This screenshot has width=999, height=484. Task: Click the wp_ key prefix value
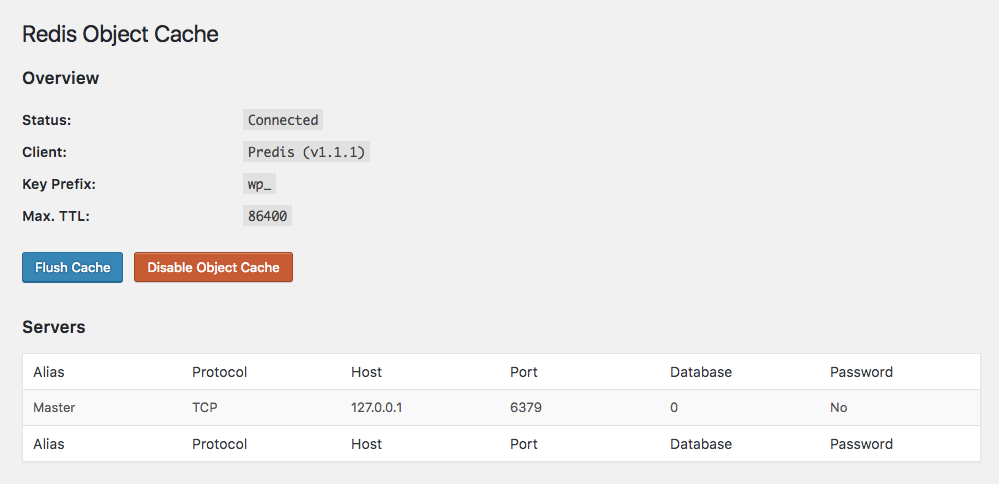click(261, 184)
